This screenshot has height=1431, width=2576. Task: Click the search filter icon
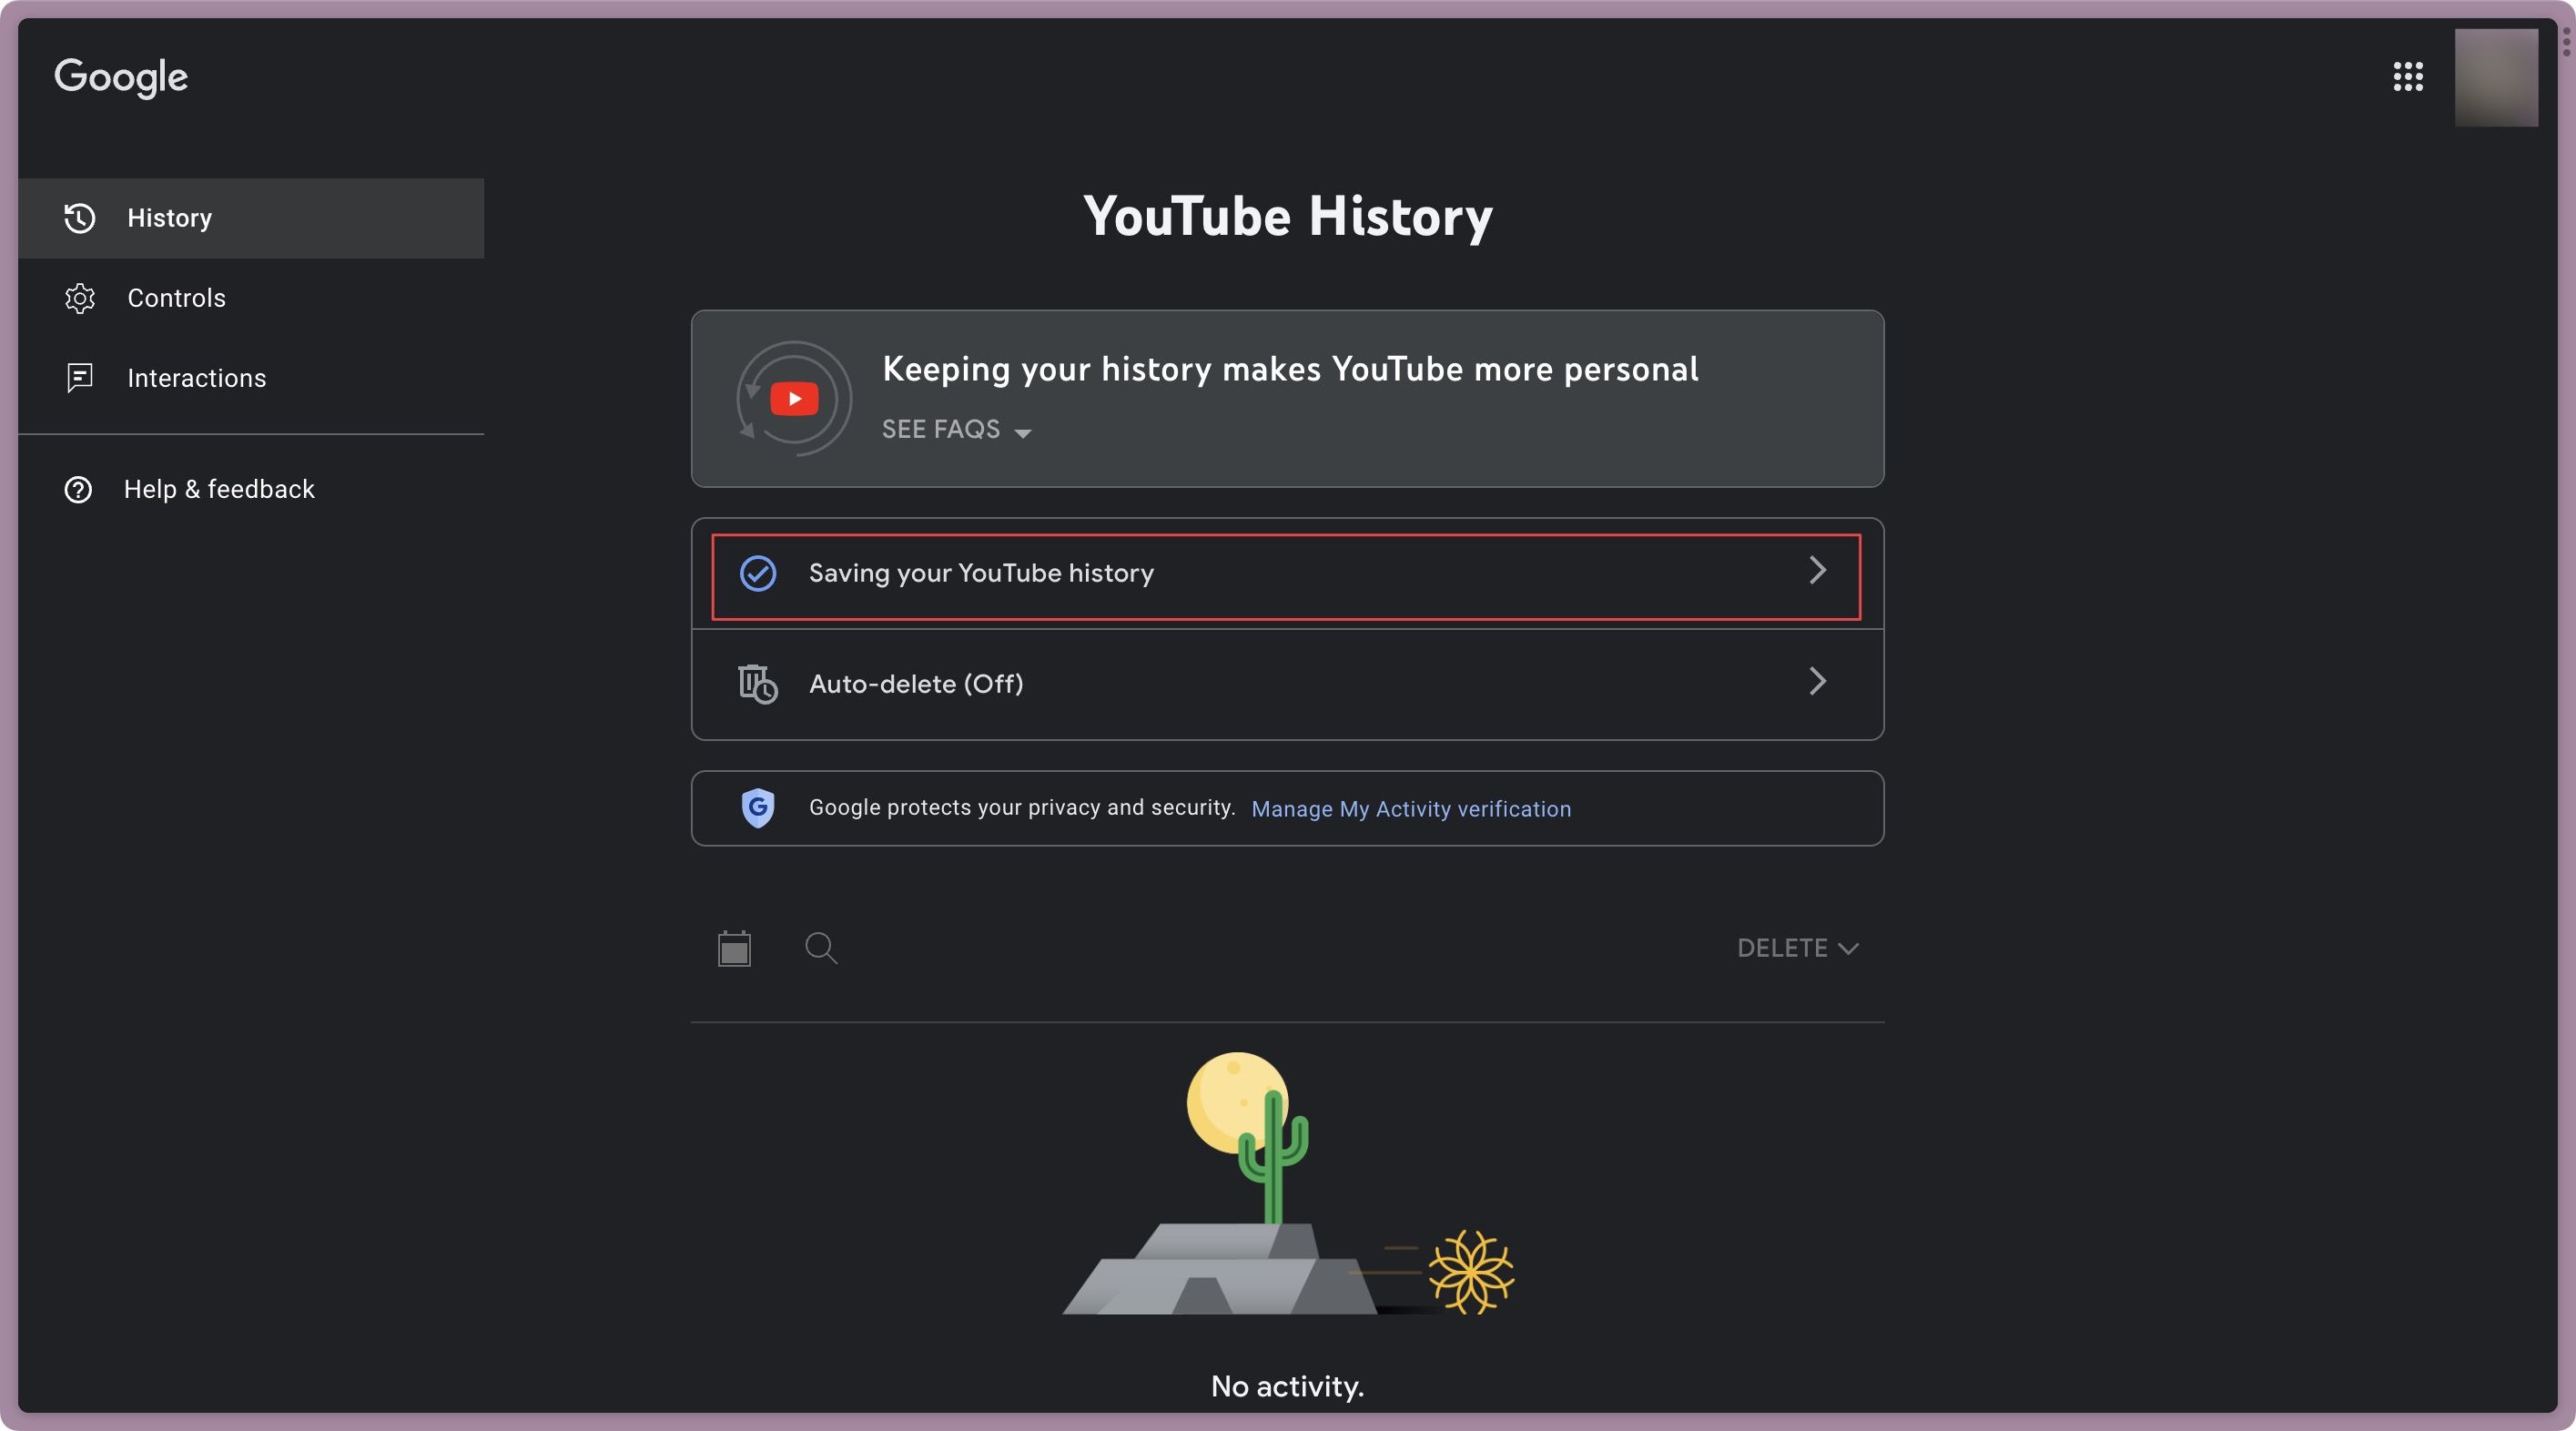[821, 949]
